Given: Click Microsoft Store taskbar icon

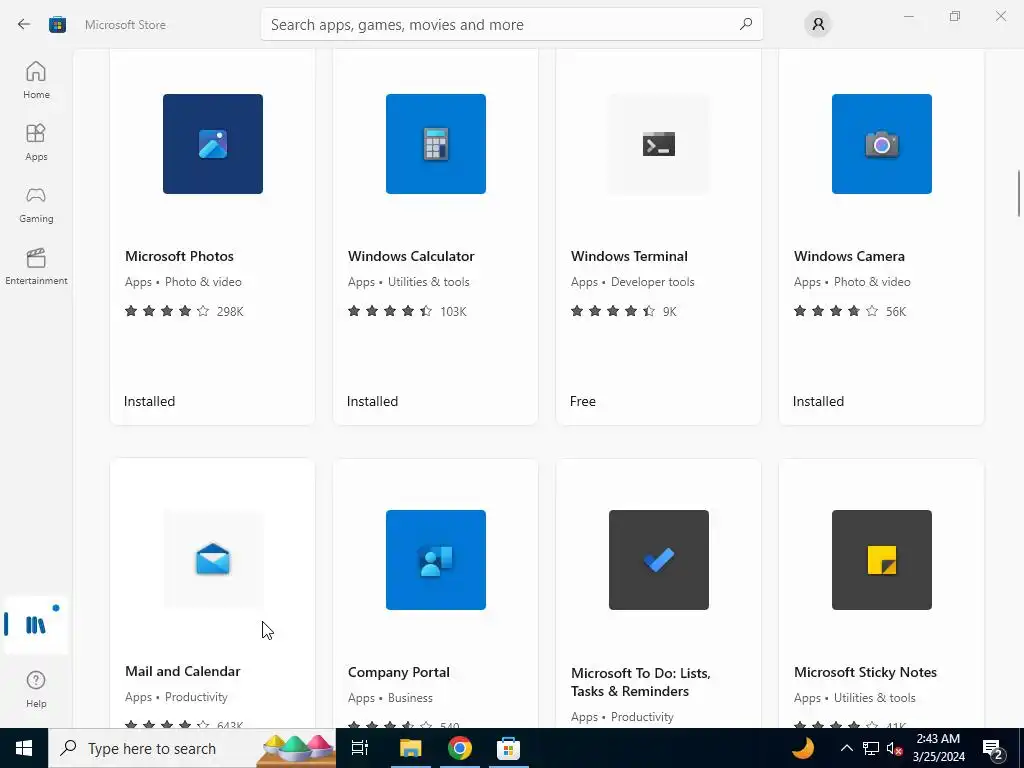Looking at the screenshot, I should 508,748.
